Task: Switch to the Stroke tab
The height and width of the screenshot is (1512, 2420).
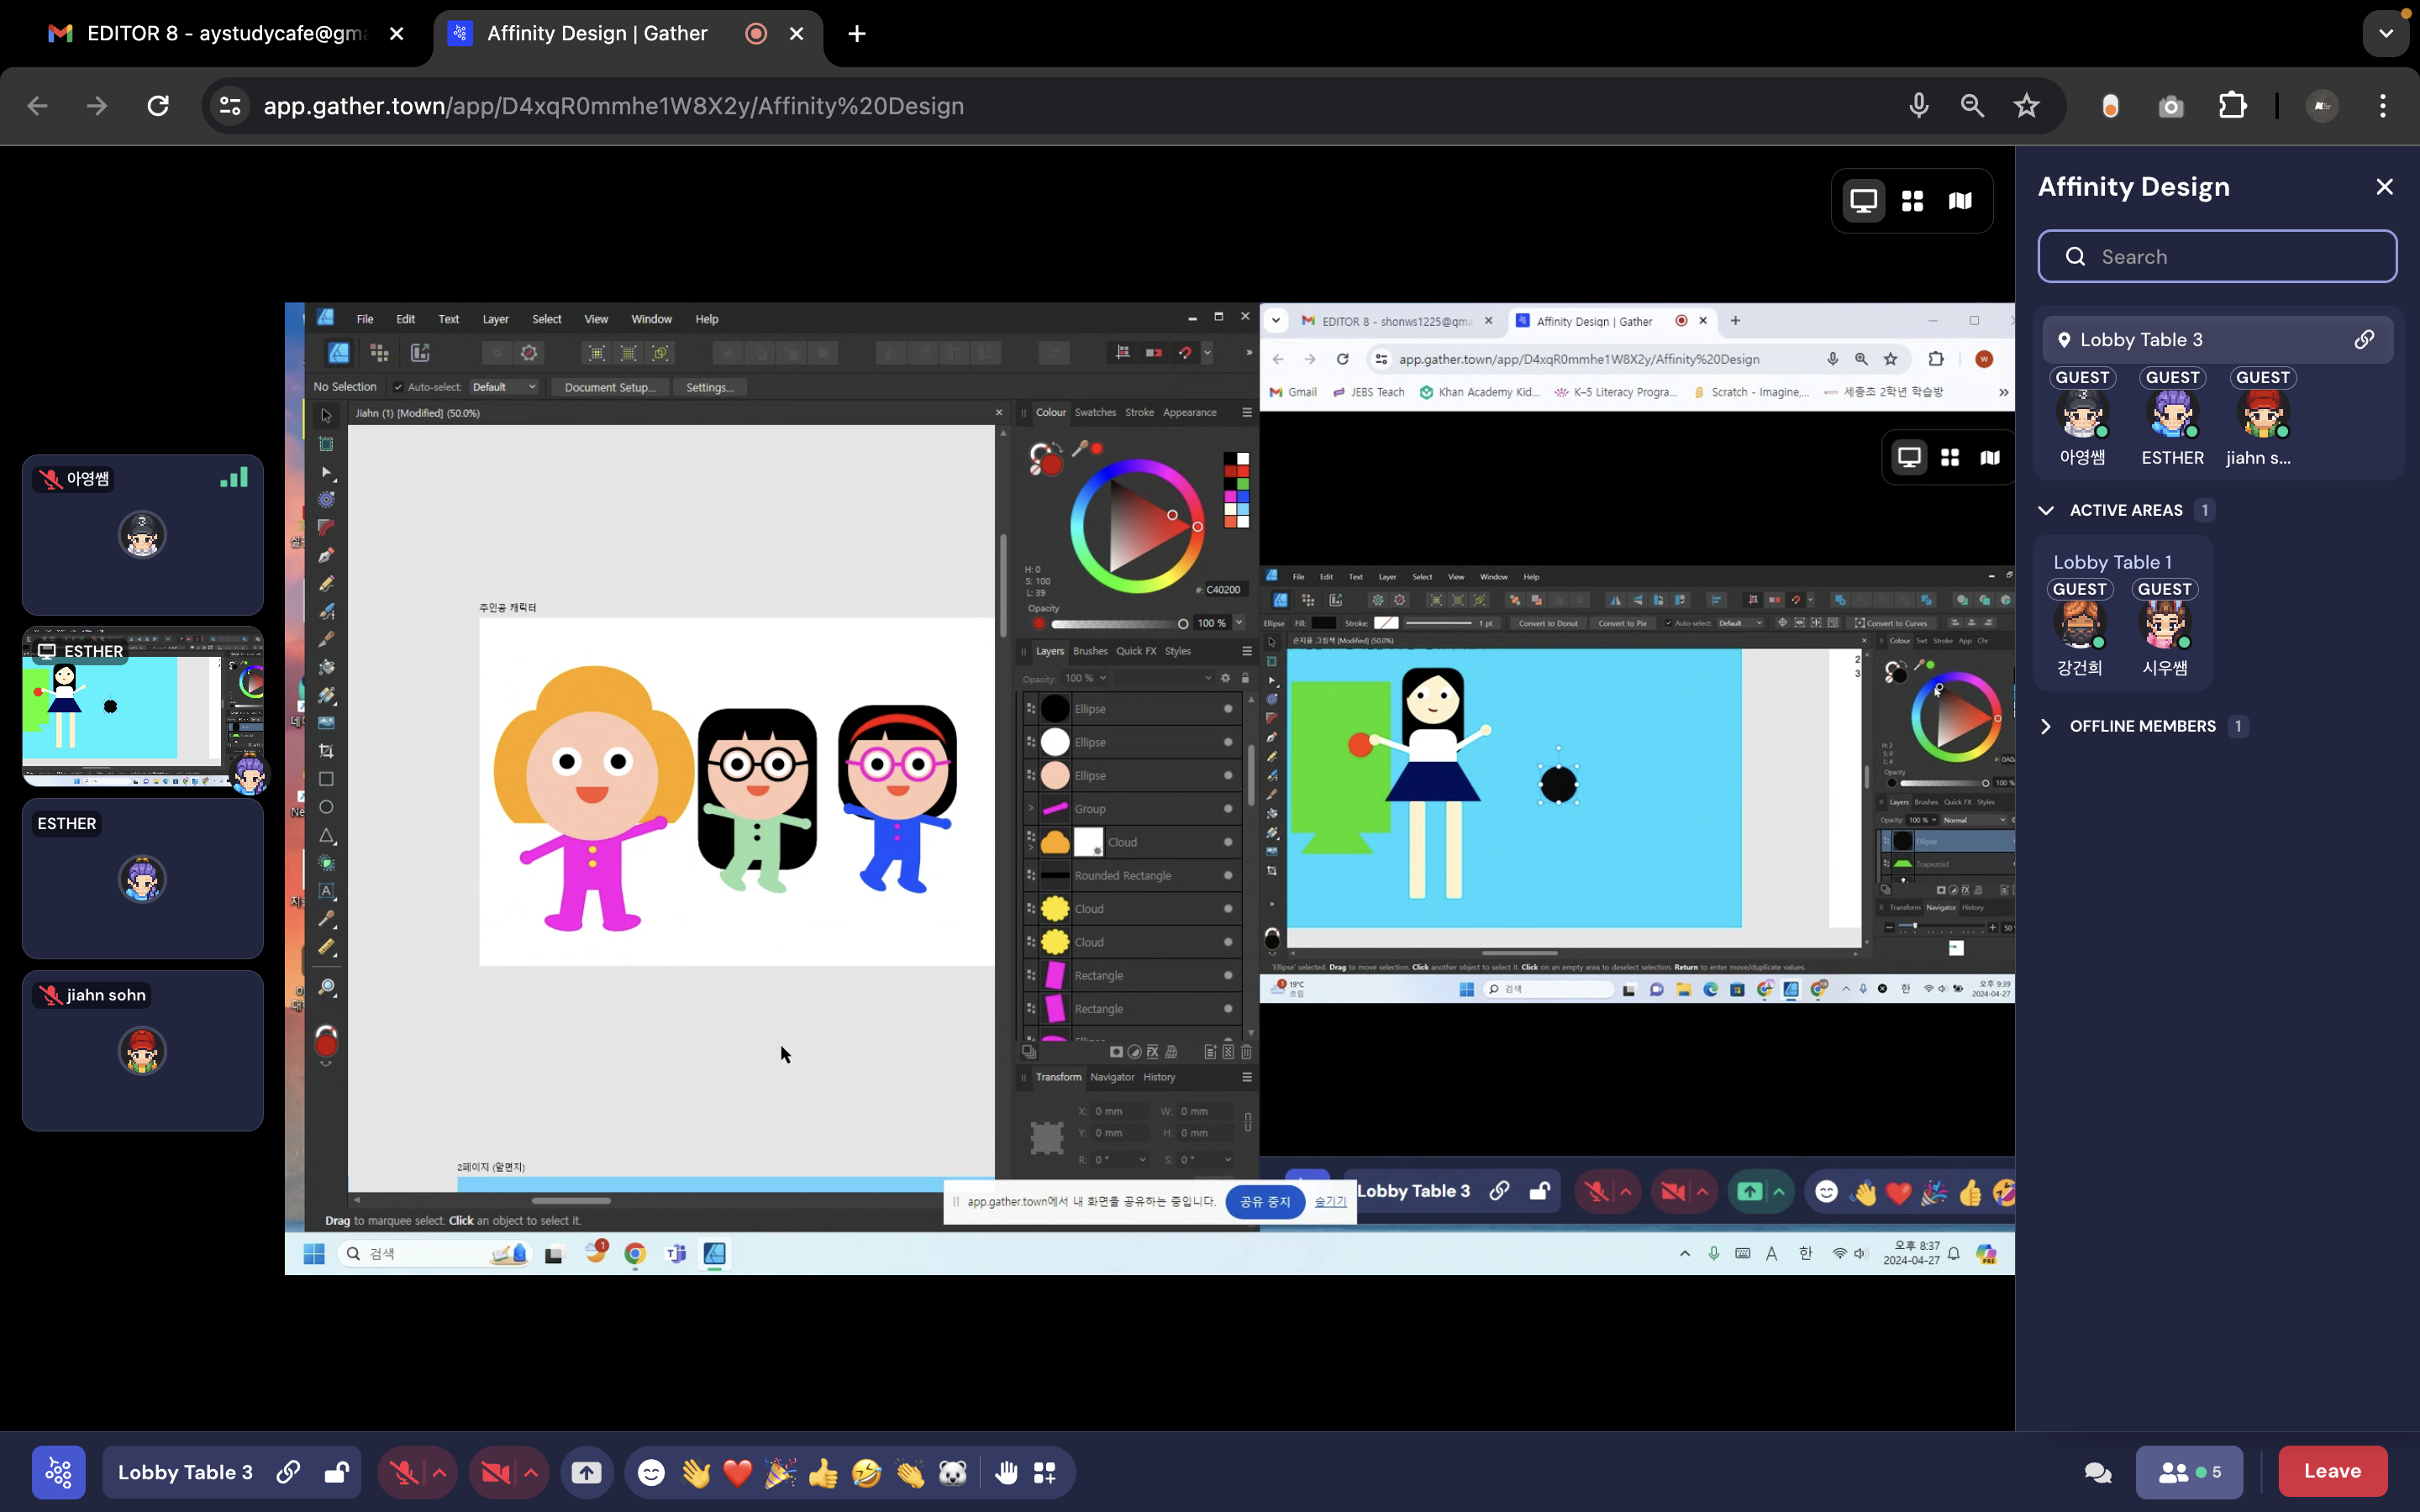Action: pyautogui.click(x=1139, y=412)
